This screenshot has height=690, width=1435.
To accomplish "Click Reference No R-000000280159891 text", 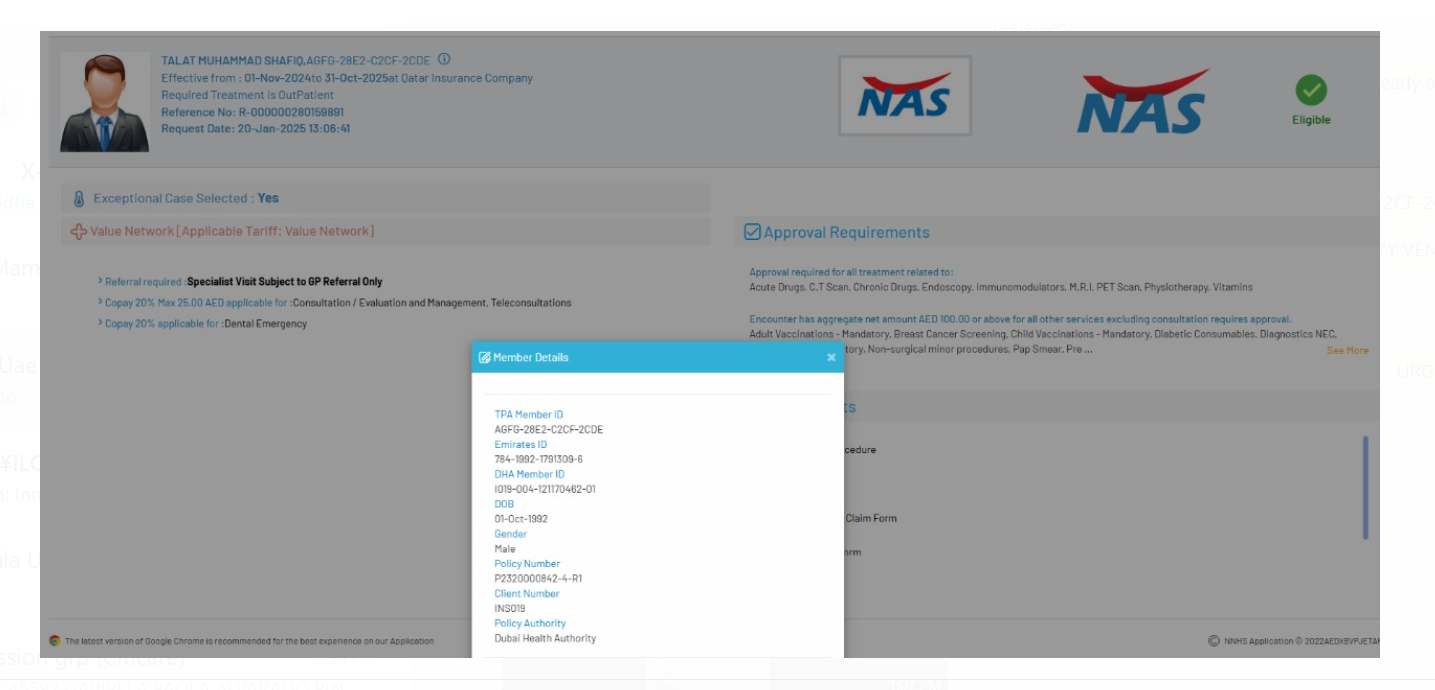I will pos(252,112).
